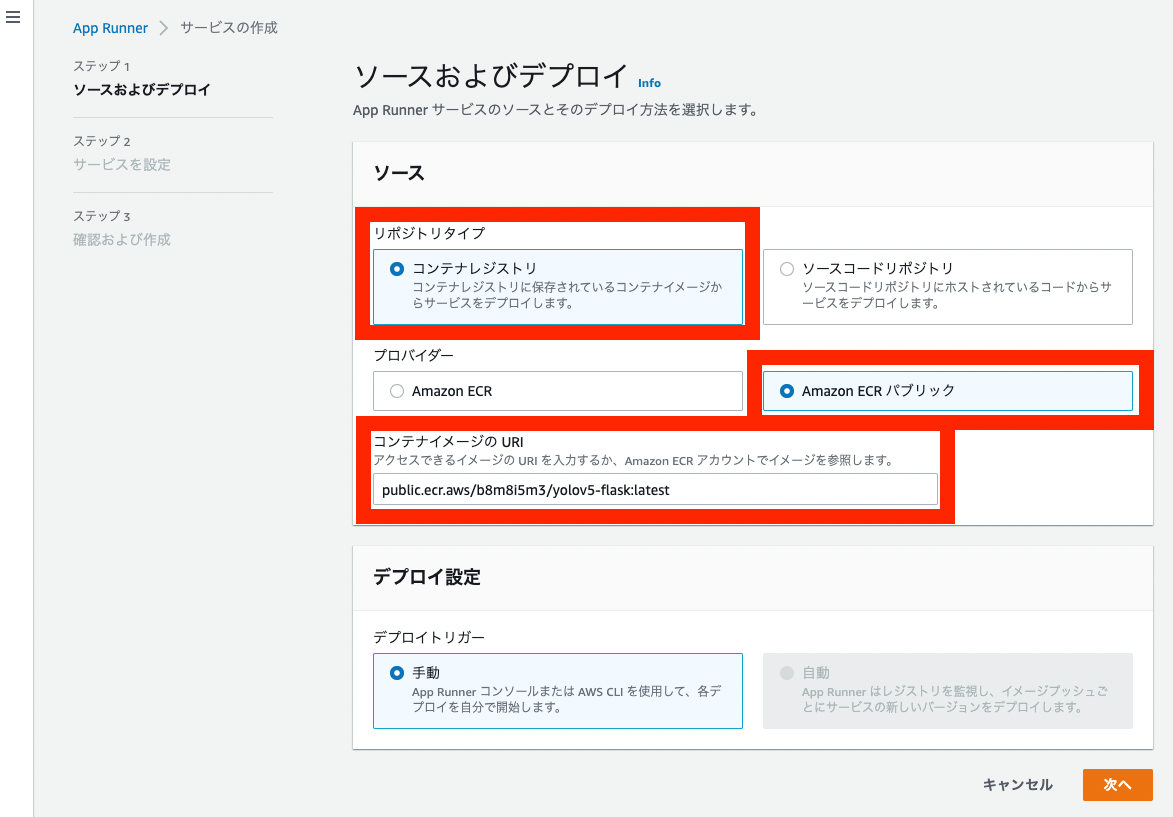
Task: Choose the Amazon ECR provider option
Action: click(x=557, y=391)
